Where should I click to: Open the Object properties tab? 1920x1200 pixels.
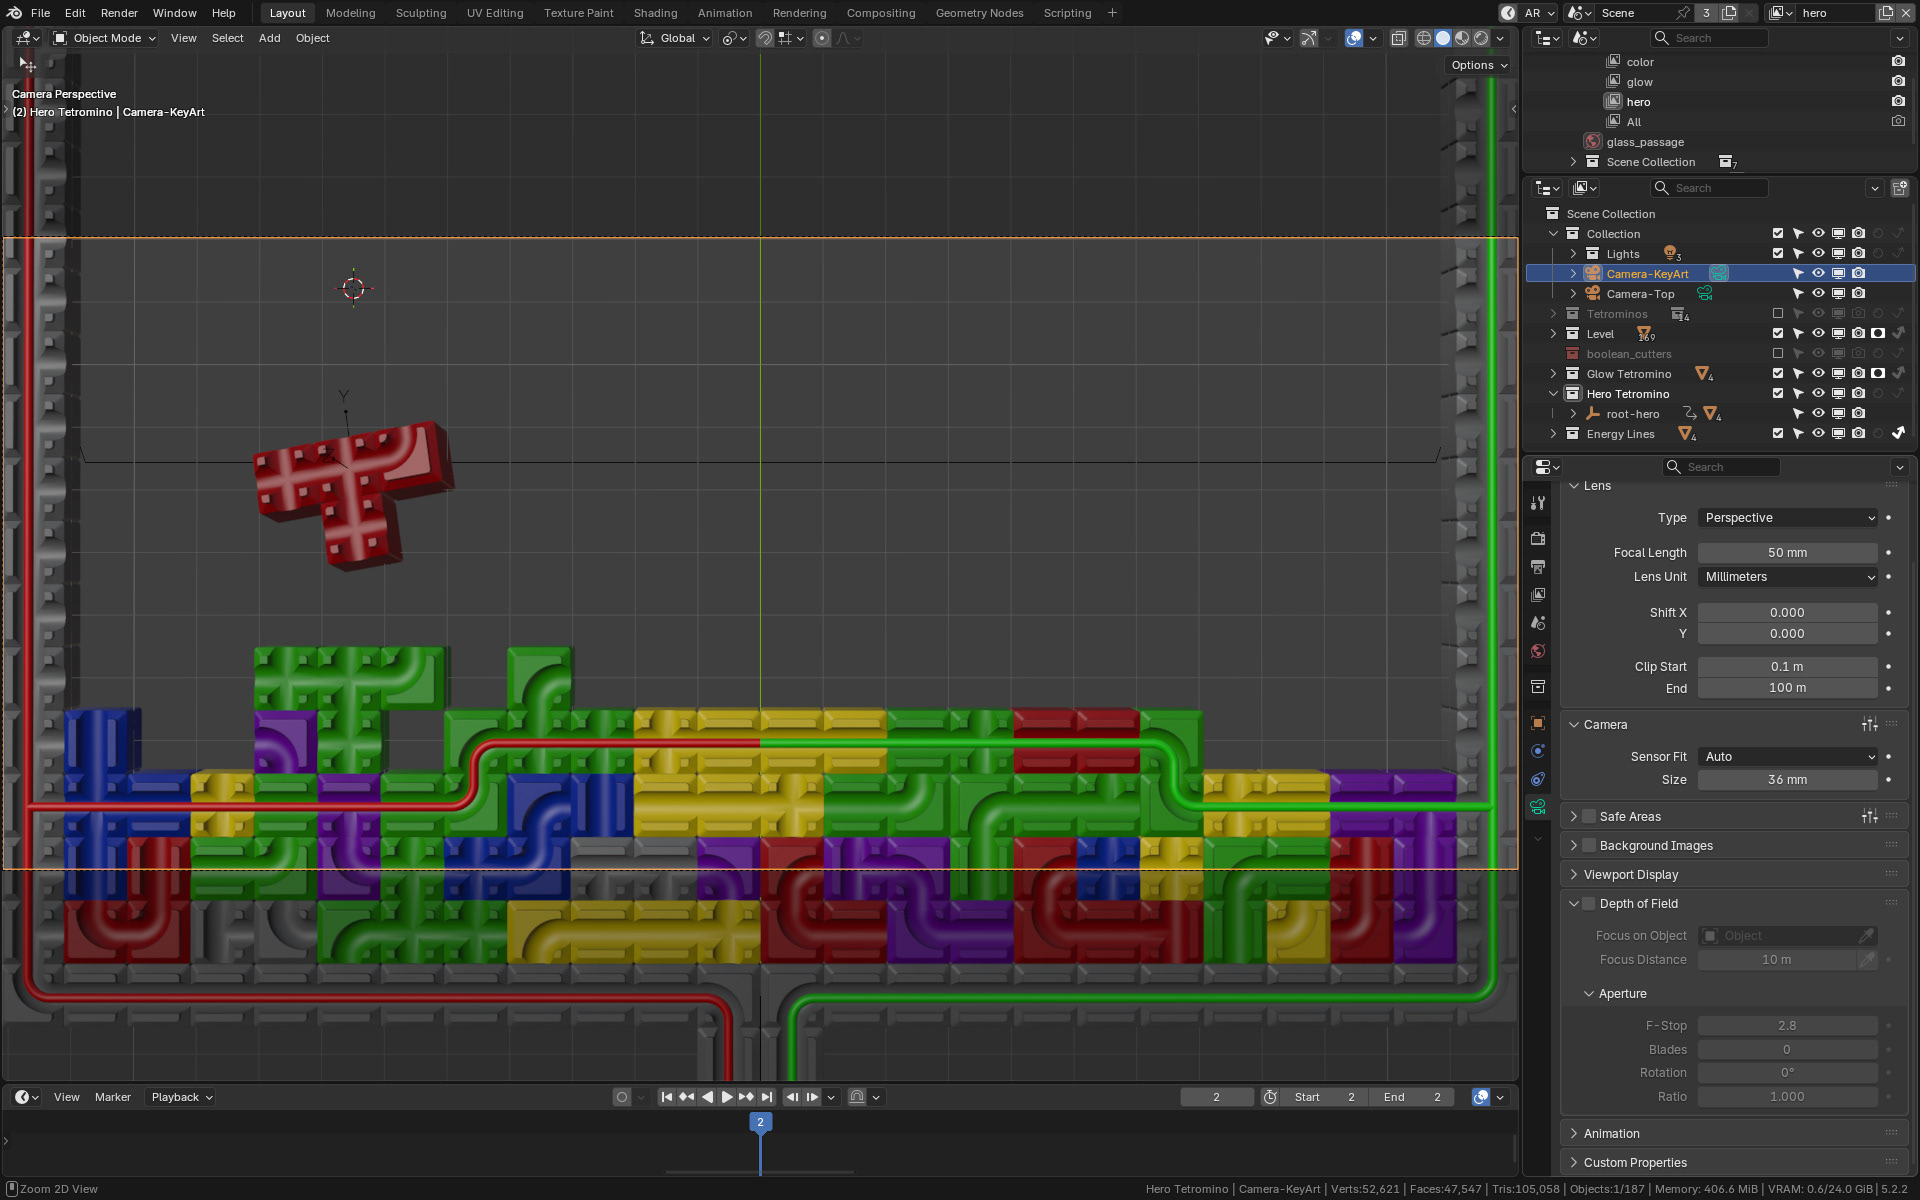pyautogui.click(x=1538, y=723)
